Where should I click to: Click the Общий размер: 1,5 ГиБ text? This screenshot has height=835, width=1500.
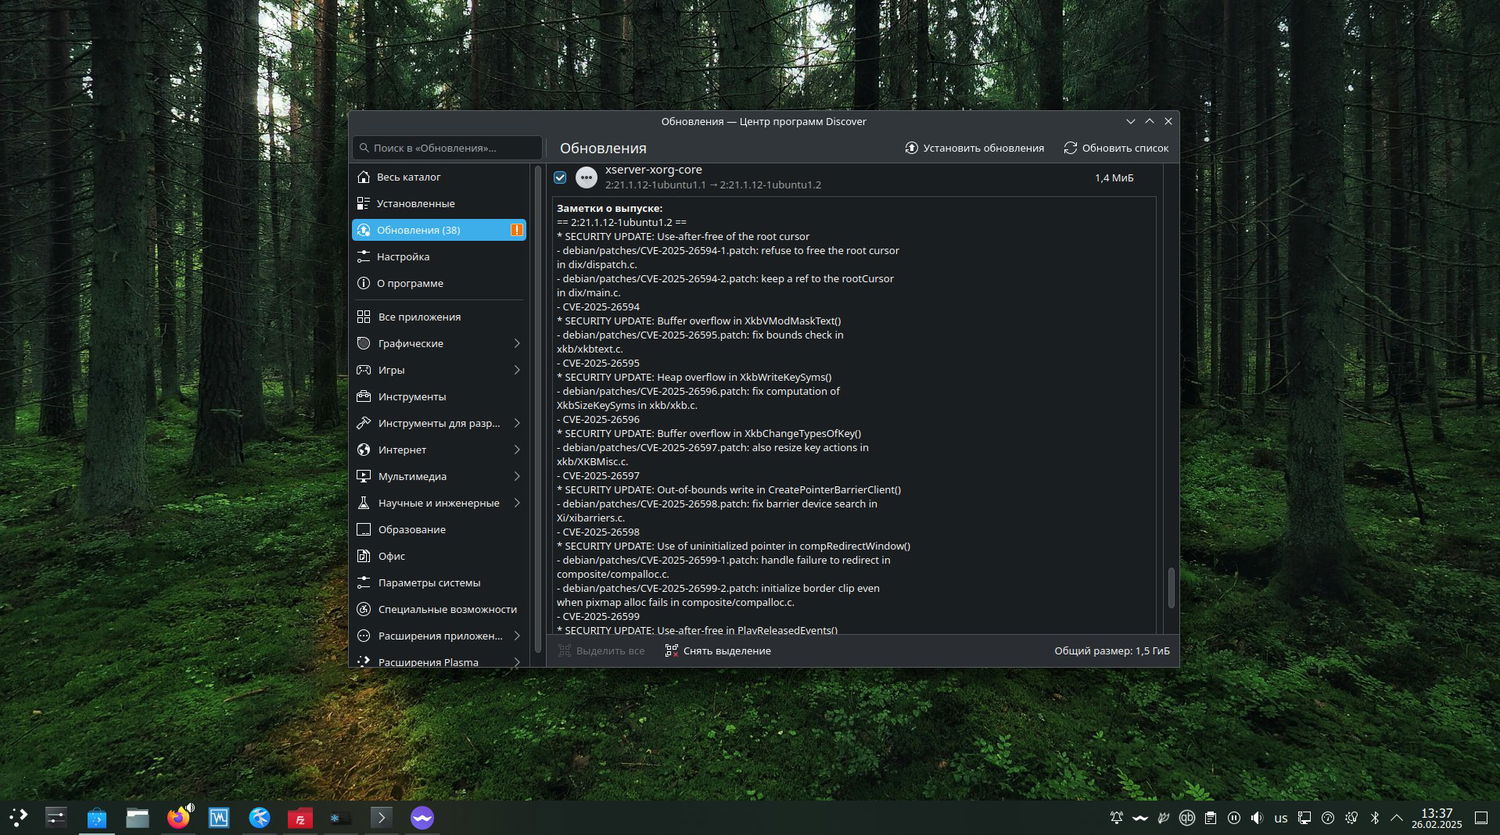(1112, 651)
